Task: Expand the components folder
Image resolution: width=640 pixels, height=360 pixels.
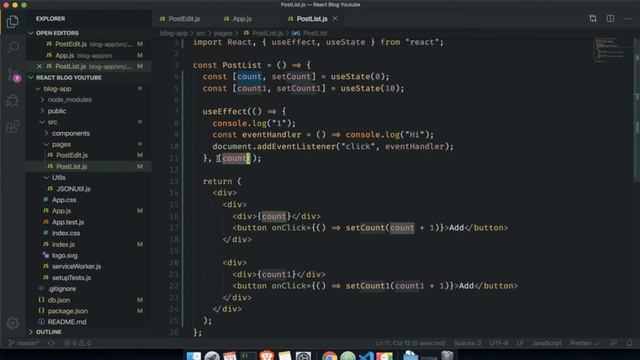Action: (x=71, y=133)
